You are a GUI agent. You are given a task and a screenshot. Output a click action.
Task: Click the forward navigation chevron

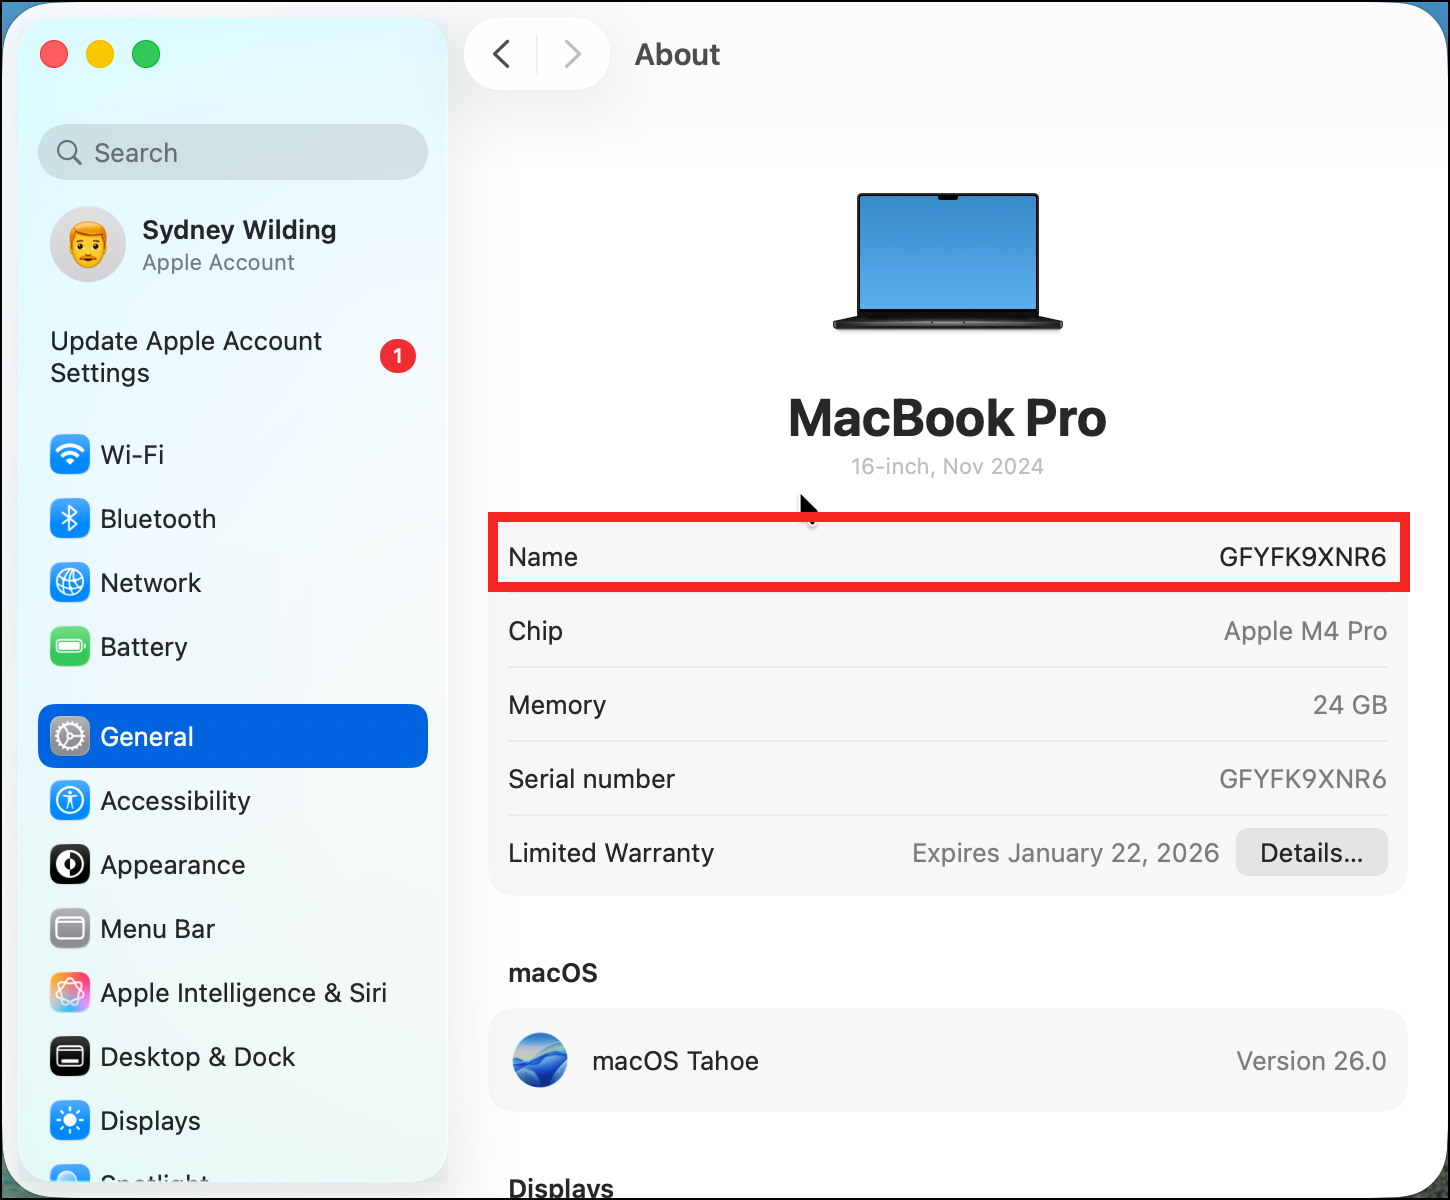572,54
